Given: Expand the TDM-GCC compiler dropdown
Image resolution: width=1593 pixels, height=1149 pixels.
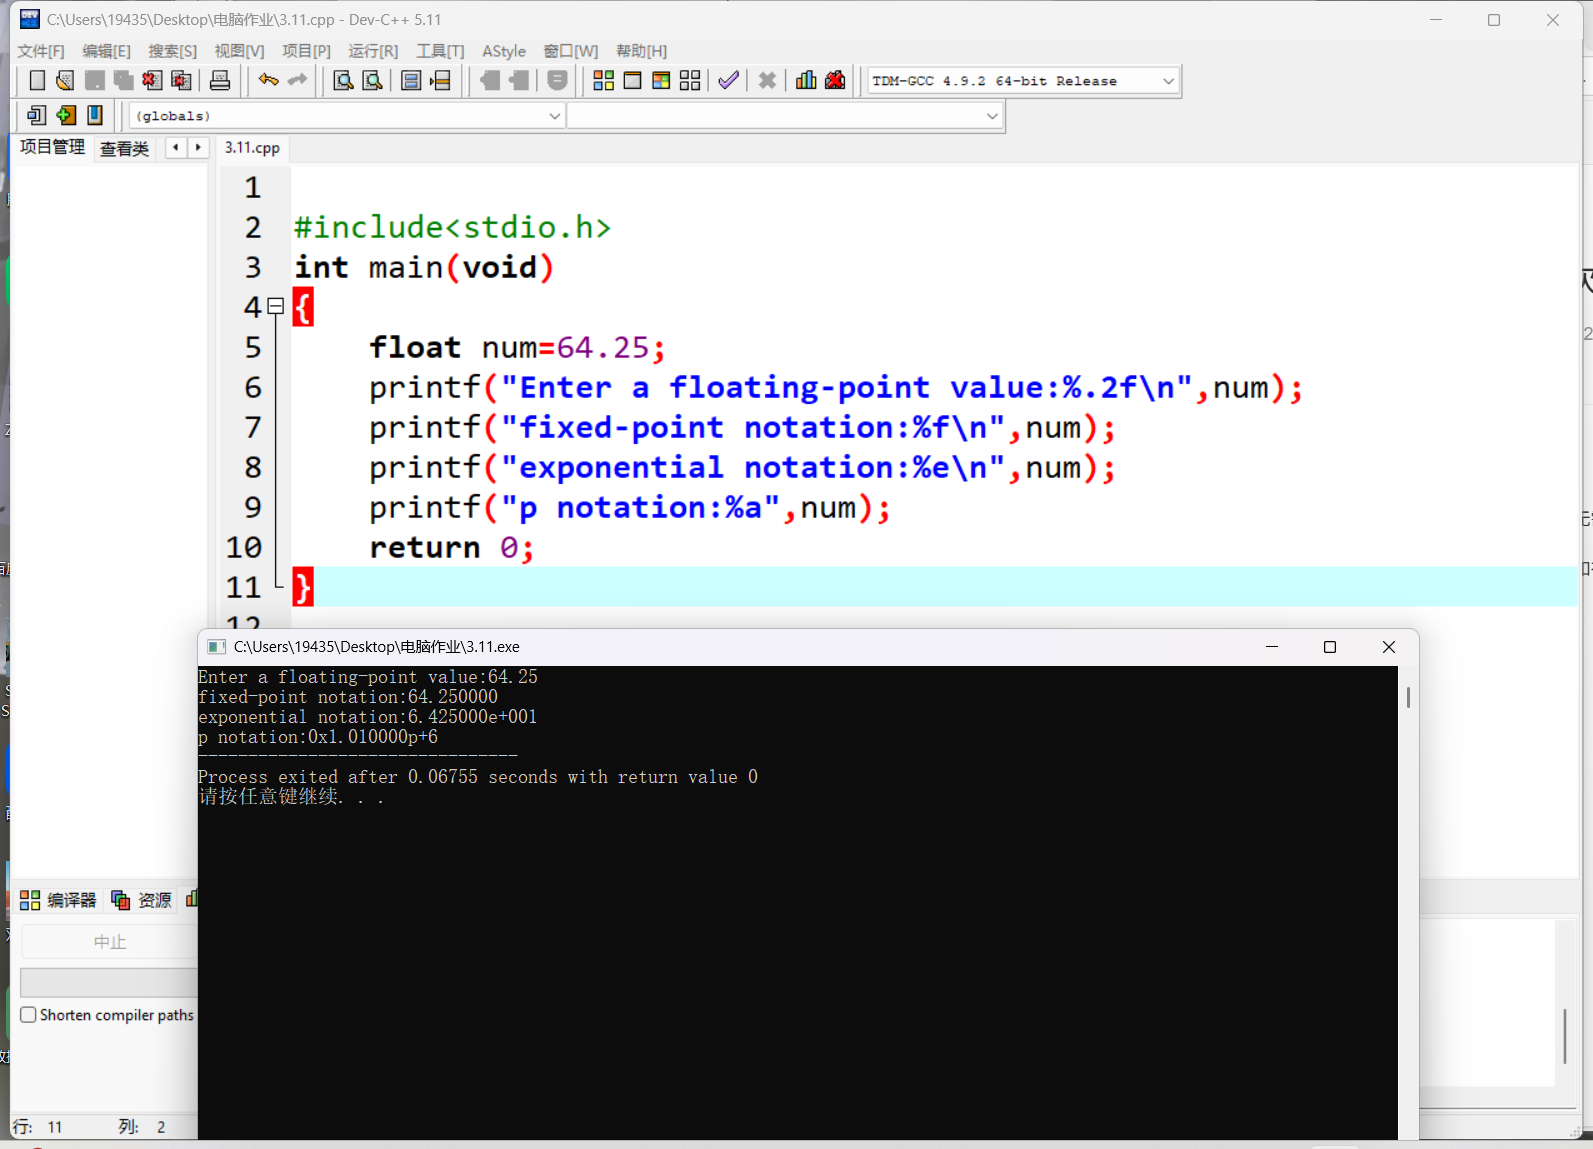Looking at the screenshot, I should [1168, 81].
